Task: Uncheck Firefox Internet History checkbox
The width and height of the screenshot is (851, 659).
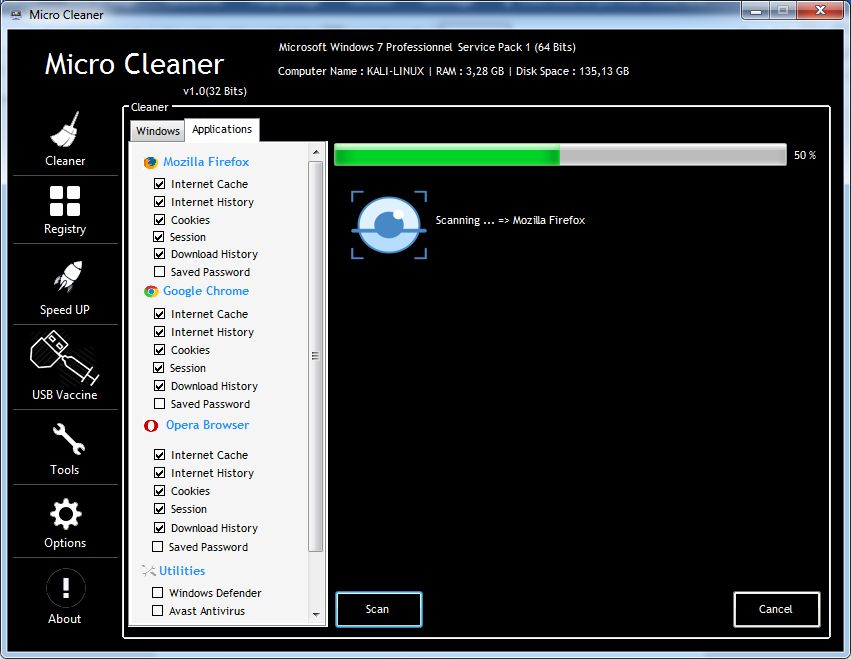Action: point(160,201)
